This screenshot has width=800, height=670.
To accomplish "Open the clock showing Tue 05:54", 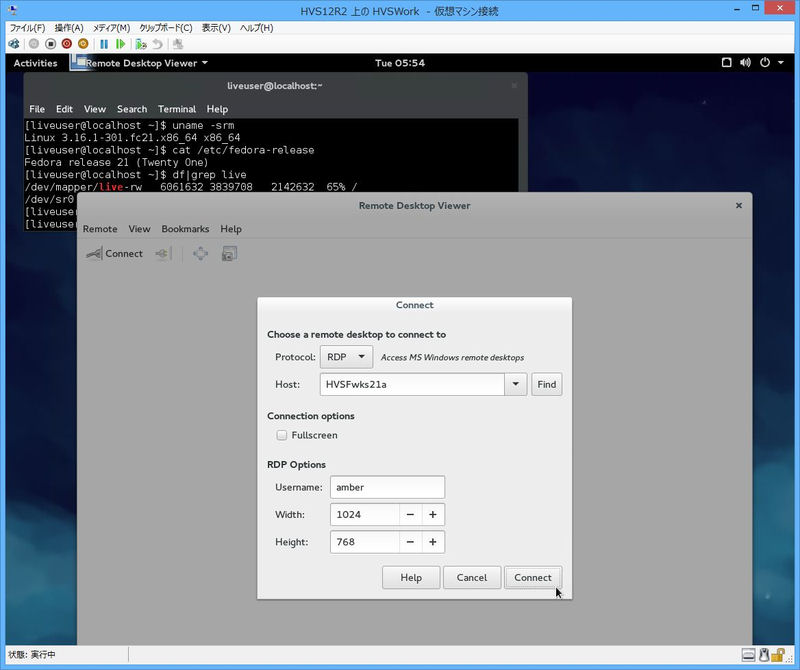I will tap(400, 63).
